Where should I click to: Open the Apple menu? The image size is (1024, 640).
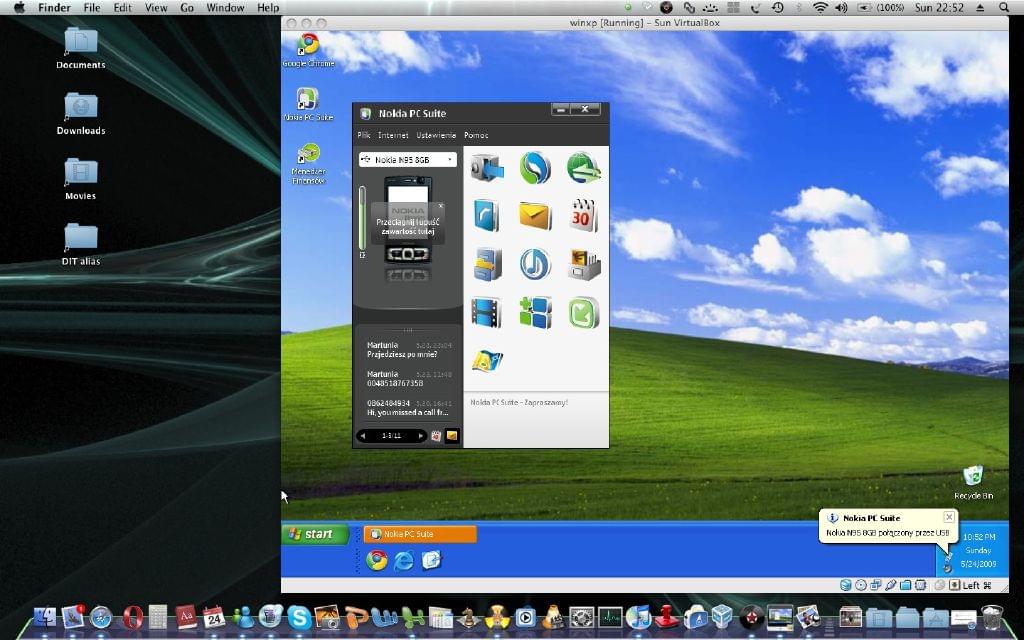[20, 8]
